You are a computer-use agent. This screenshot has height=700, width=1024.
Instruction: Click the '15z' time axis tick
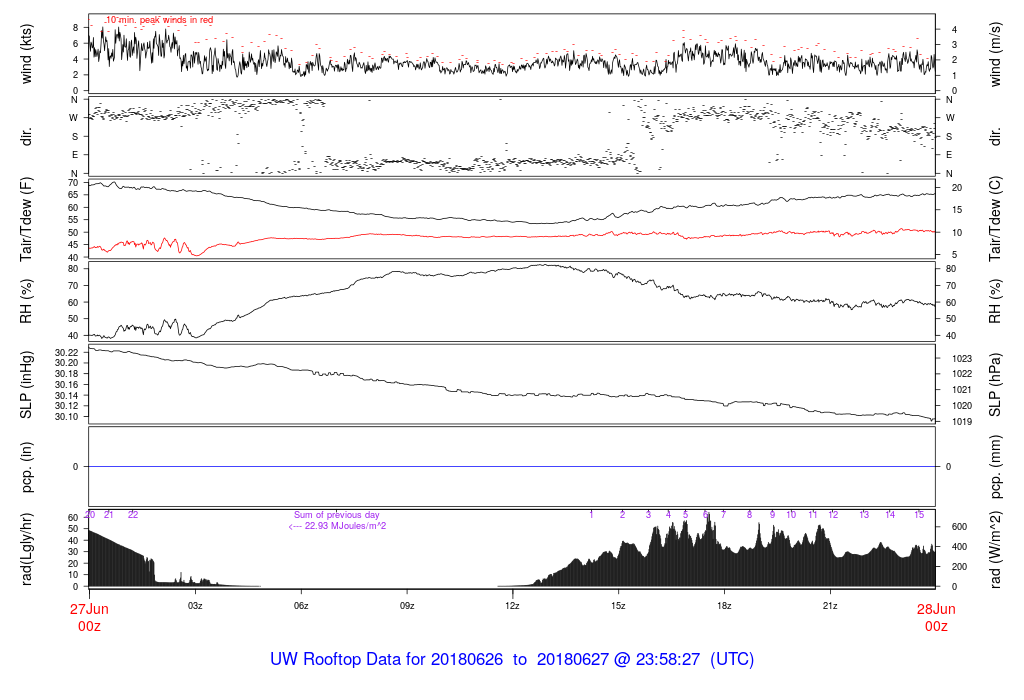coord(618,606)
